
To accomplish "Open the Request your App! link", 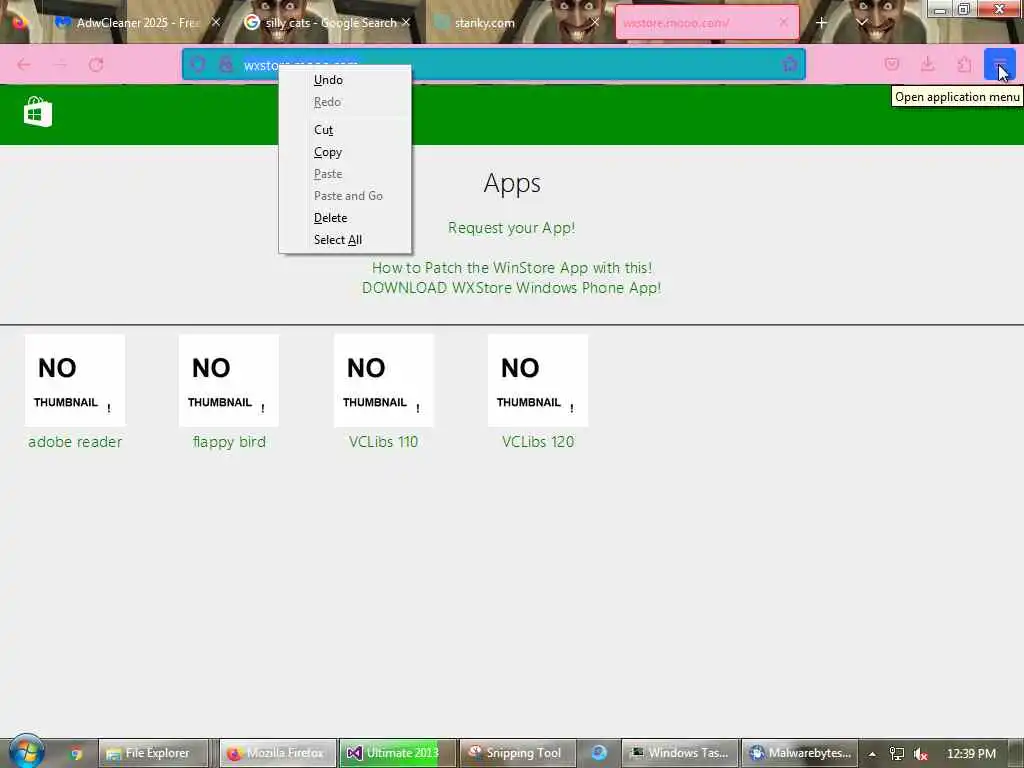I will click(x=511, y=228).
